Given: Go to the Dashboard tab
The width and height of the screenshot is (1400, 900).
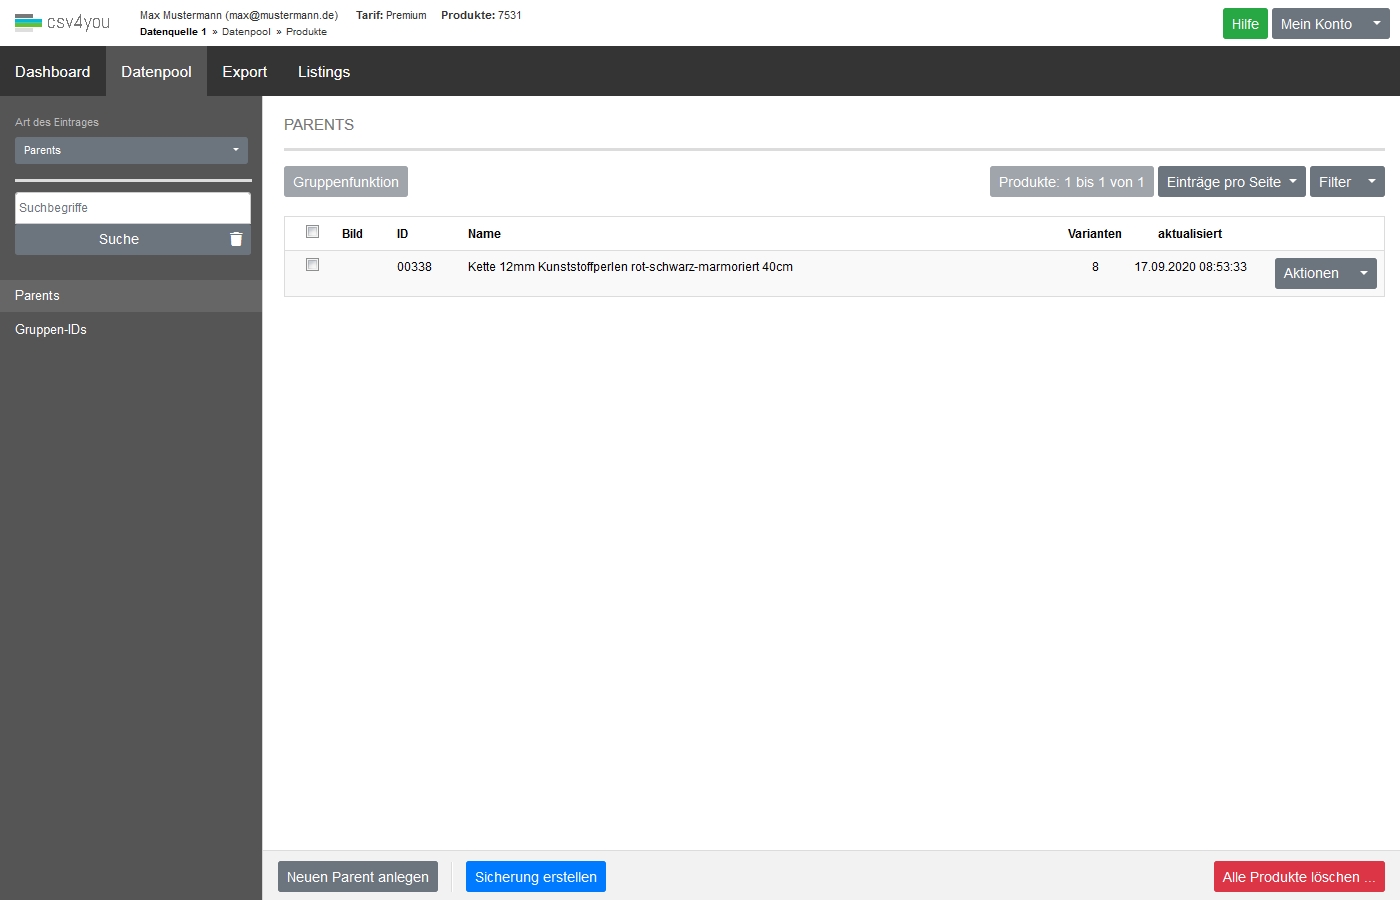Looking at the screenshot, I should 53,72.
